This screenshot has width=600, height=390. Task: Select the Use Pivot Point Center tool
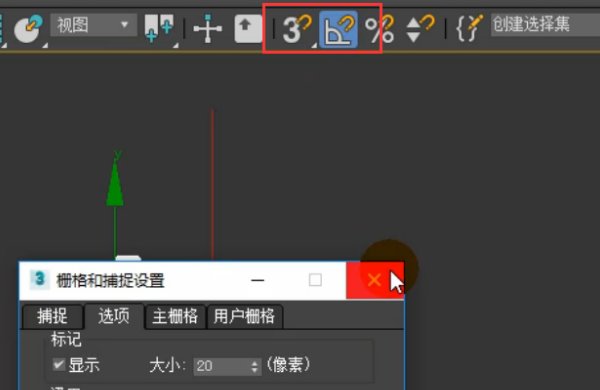click(x=159, y=29)
